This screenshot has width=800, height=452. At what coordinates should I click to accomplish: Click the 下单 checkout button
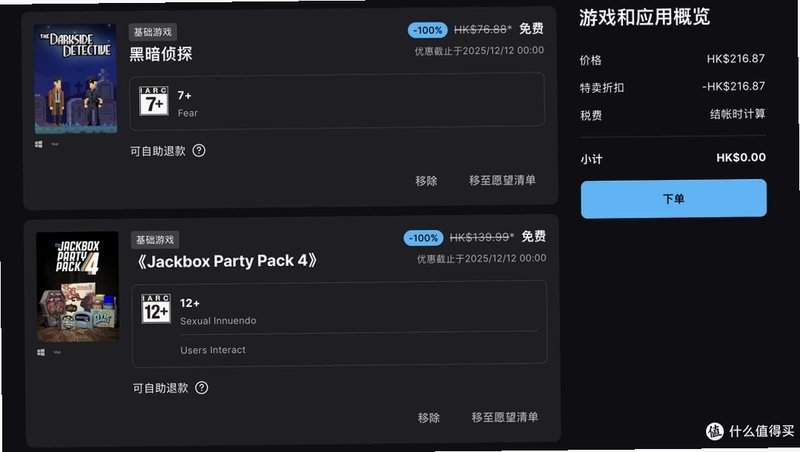tap(673, 198)
